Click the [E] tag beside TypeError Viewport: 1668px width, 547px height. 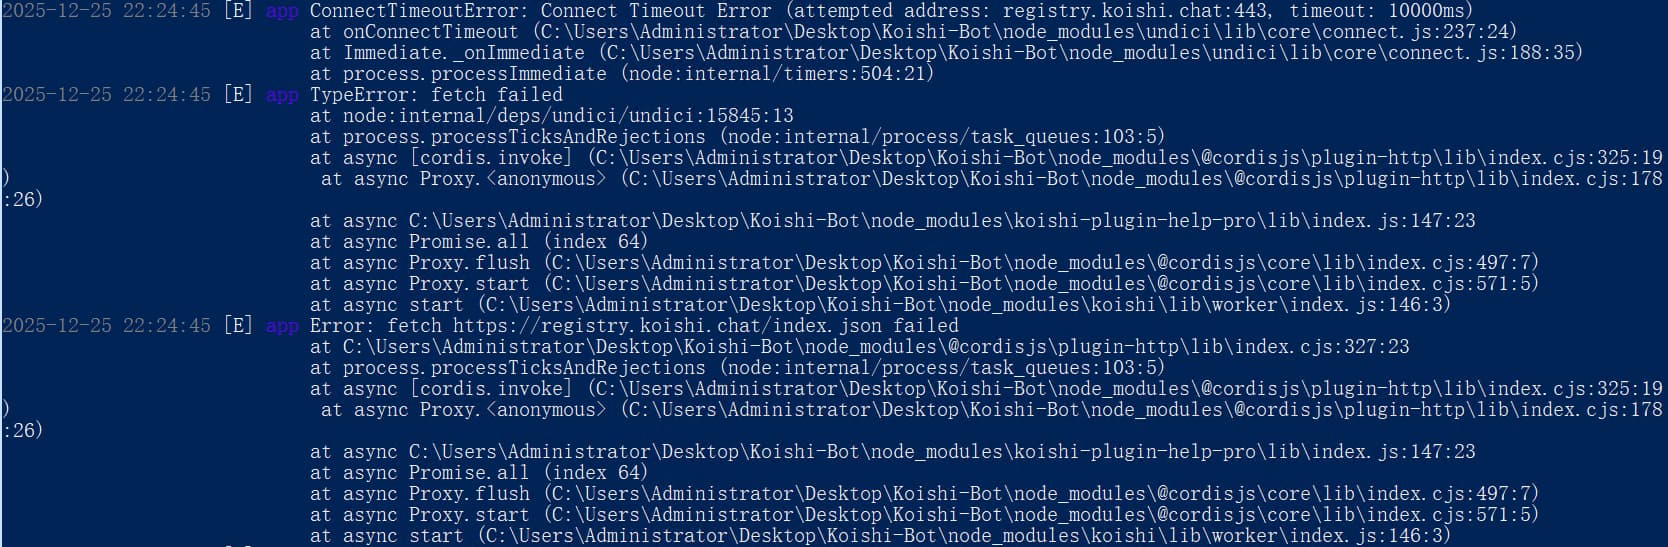238,95
